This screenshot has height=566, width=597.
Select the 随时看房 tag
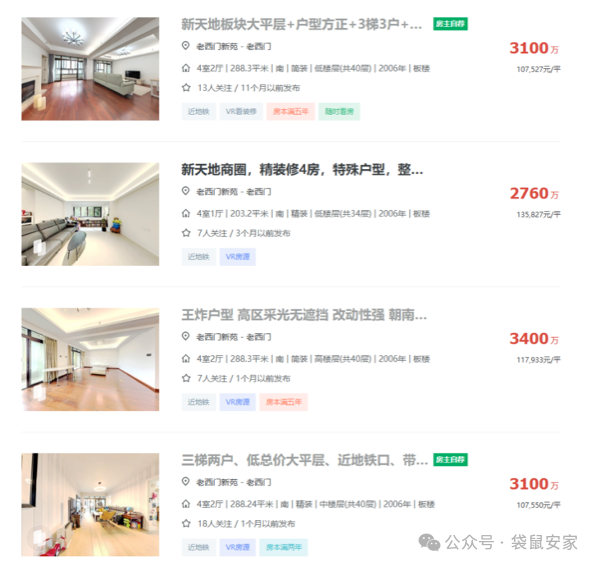click(339, 112)
